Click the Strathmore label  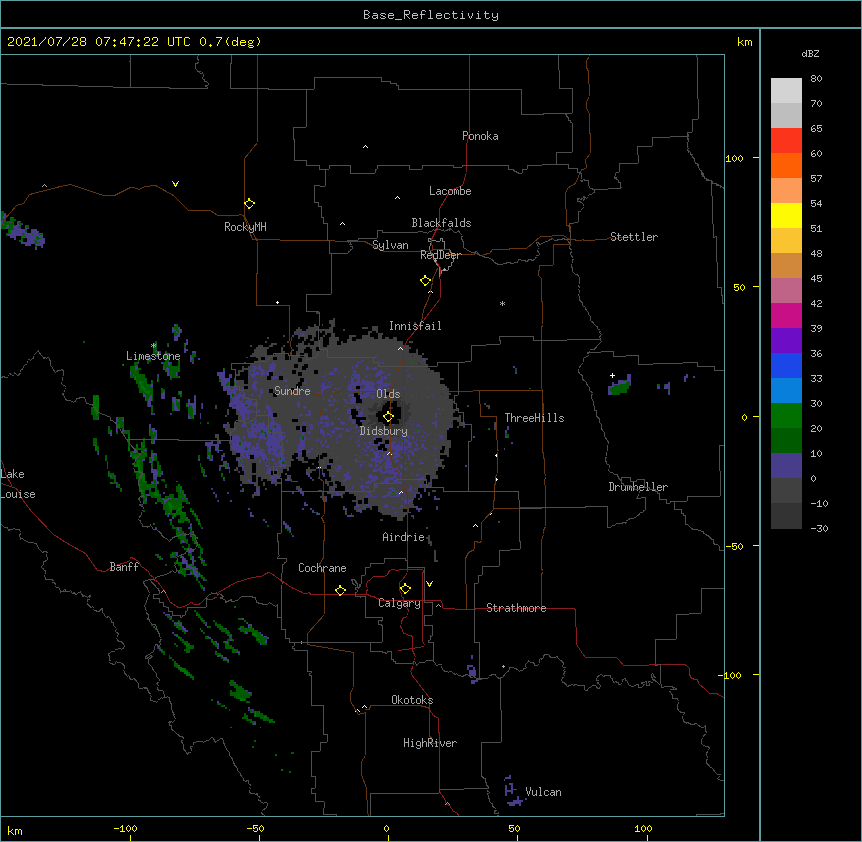tap(516, 608)
